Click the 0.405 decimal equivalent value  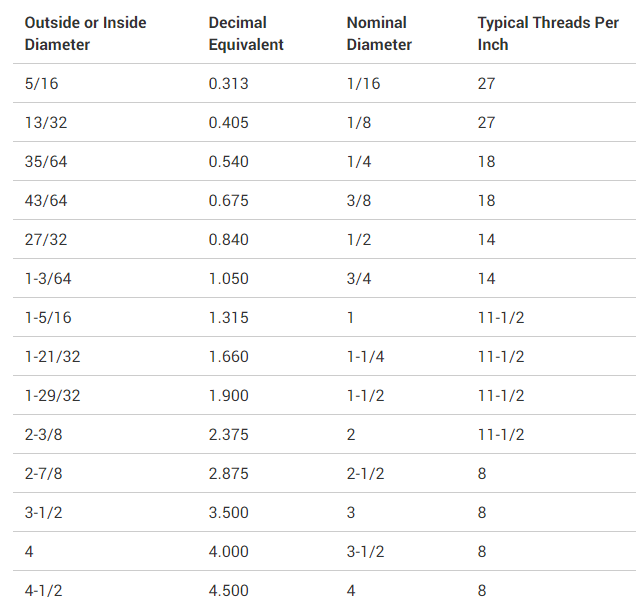tap(229, 123)
